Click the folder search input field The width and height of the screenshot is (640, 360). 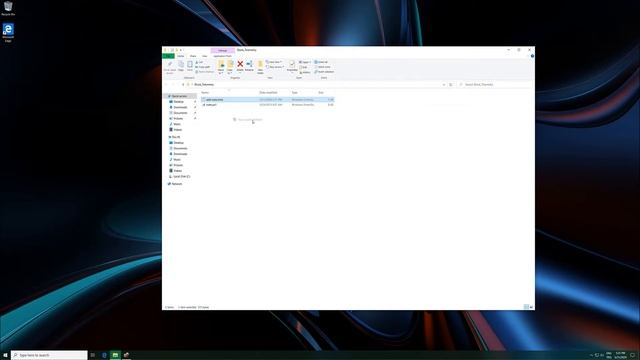point(495,84)
